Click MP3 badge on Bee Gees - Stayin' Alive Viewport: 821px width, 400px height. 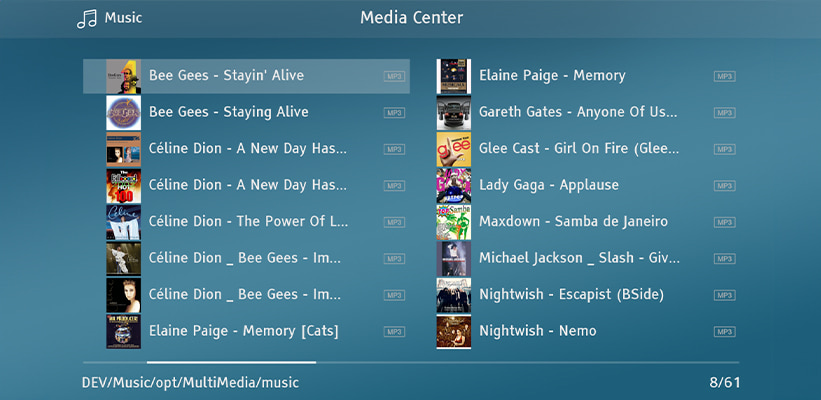pyautogui.click(x=394, y=76)
